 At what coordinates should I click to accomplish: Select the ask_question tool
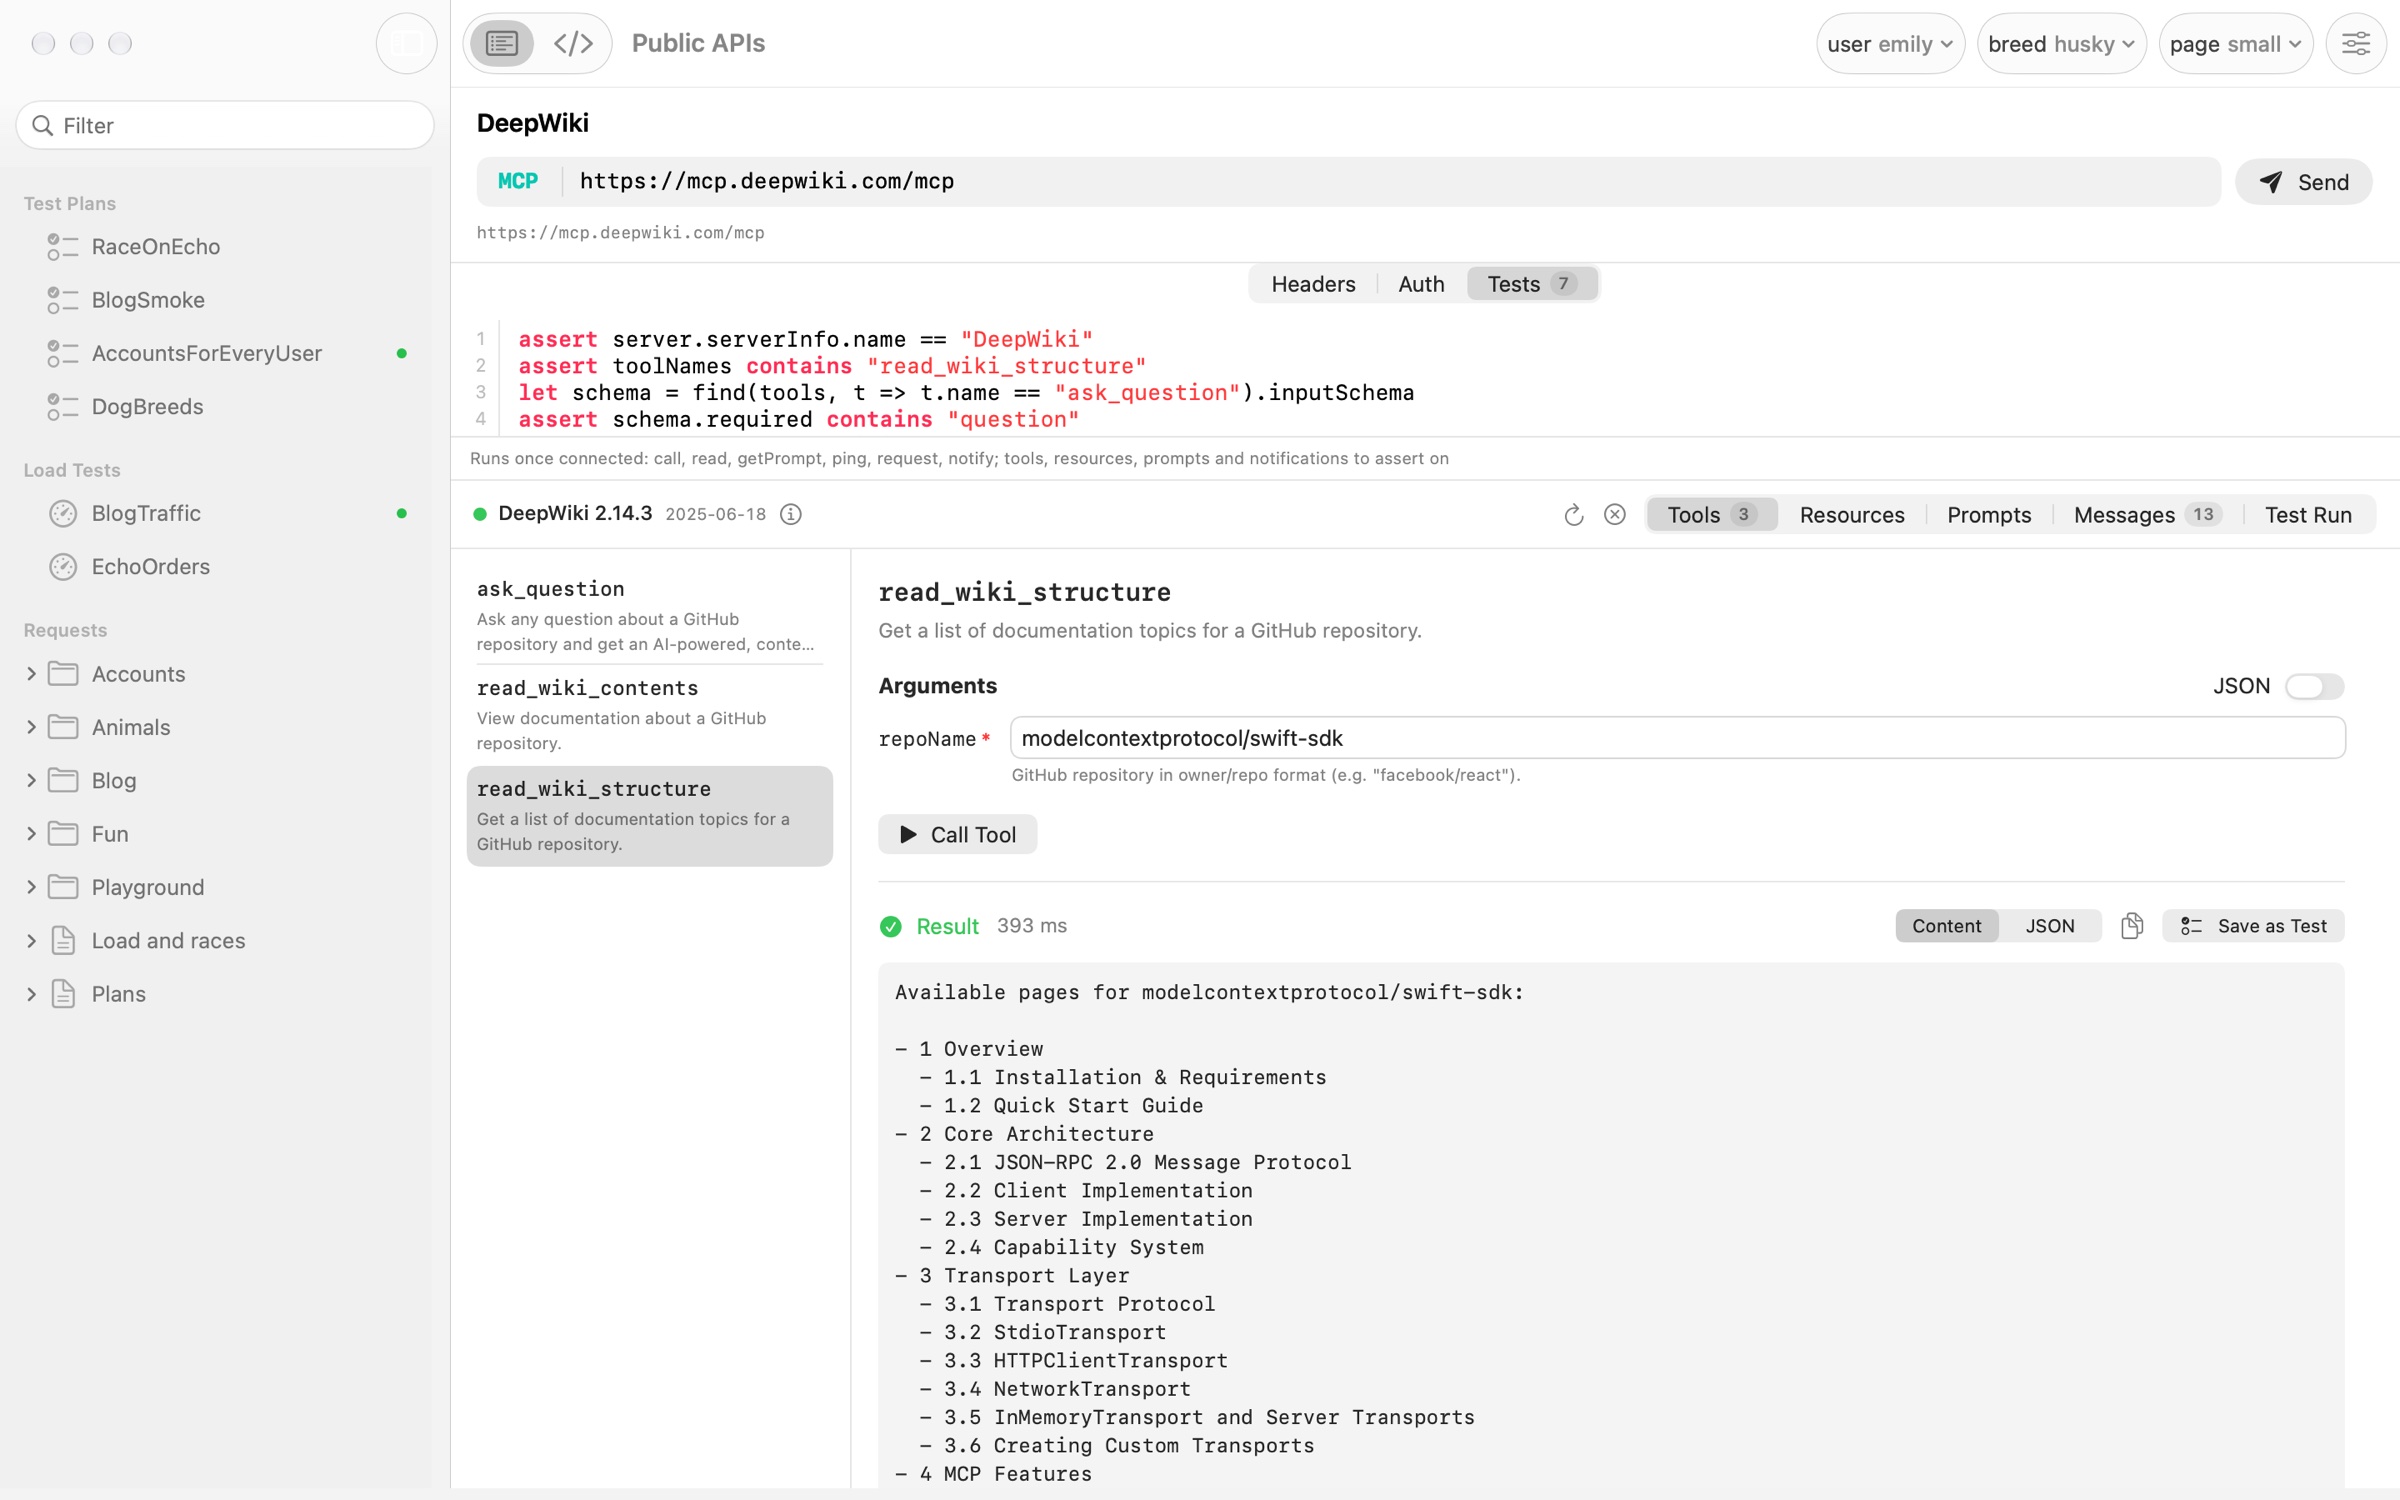click(x=649, y=614)
